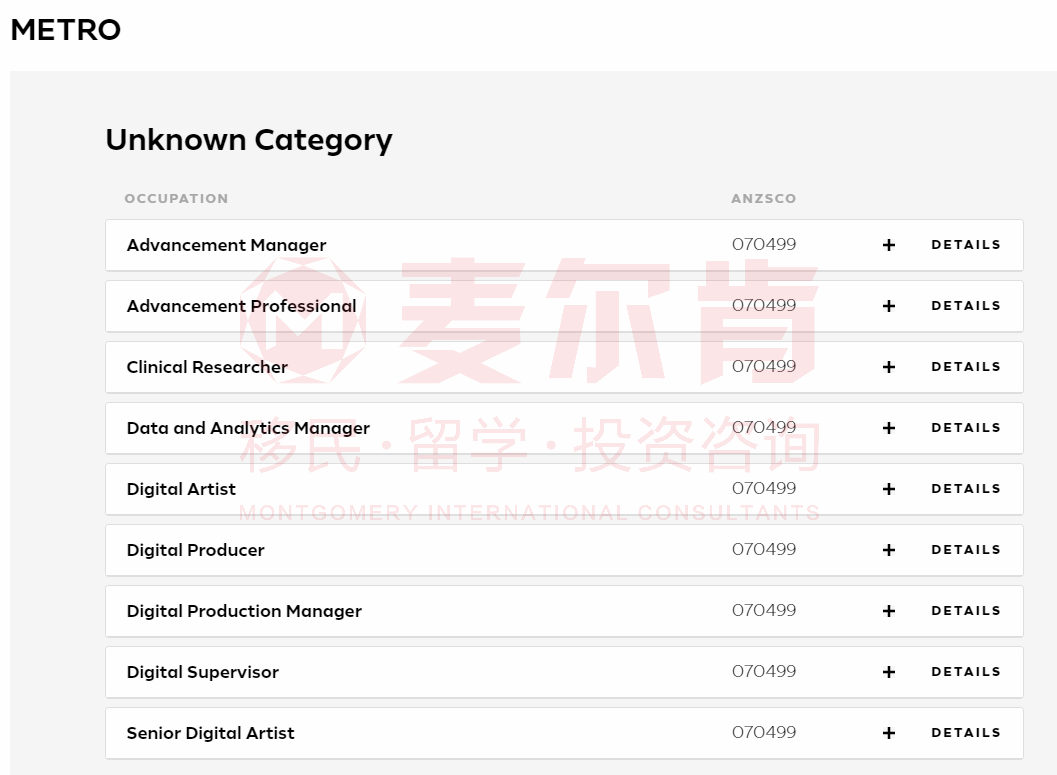Click ANZSCO code 070499 for Digital Producer
Viewport: 1057px width, 775px height.
click(764, 549)
